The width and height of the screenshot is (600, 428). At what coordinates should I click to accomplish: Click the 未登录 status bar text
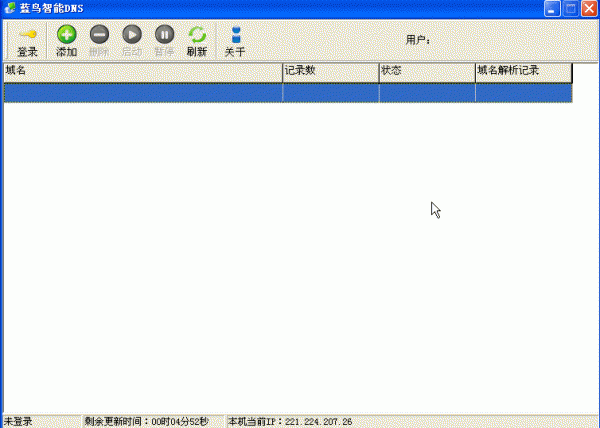point(18,422)
